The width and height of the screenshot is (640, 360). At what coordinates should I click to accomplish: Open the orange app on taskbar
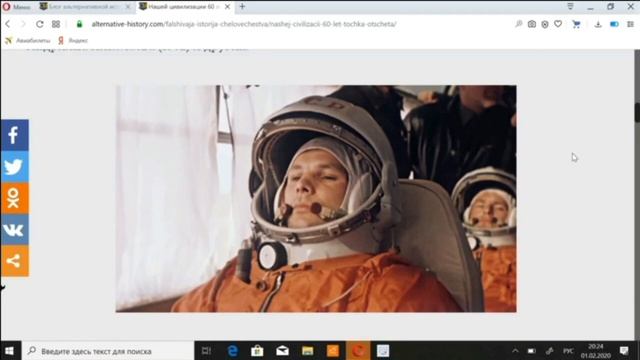point(333,351)
